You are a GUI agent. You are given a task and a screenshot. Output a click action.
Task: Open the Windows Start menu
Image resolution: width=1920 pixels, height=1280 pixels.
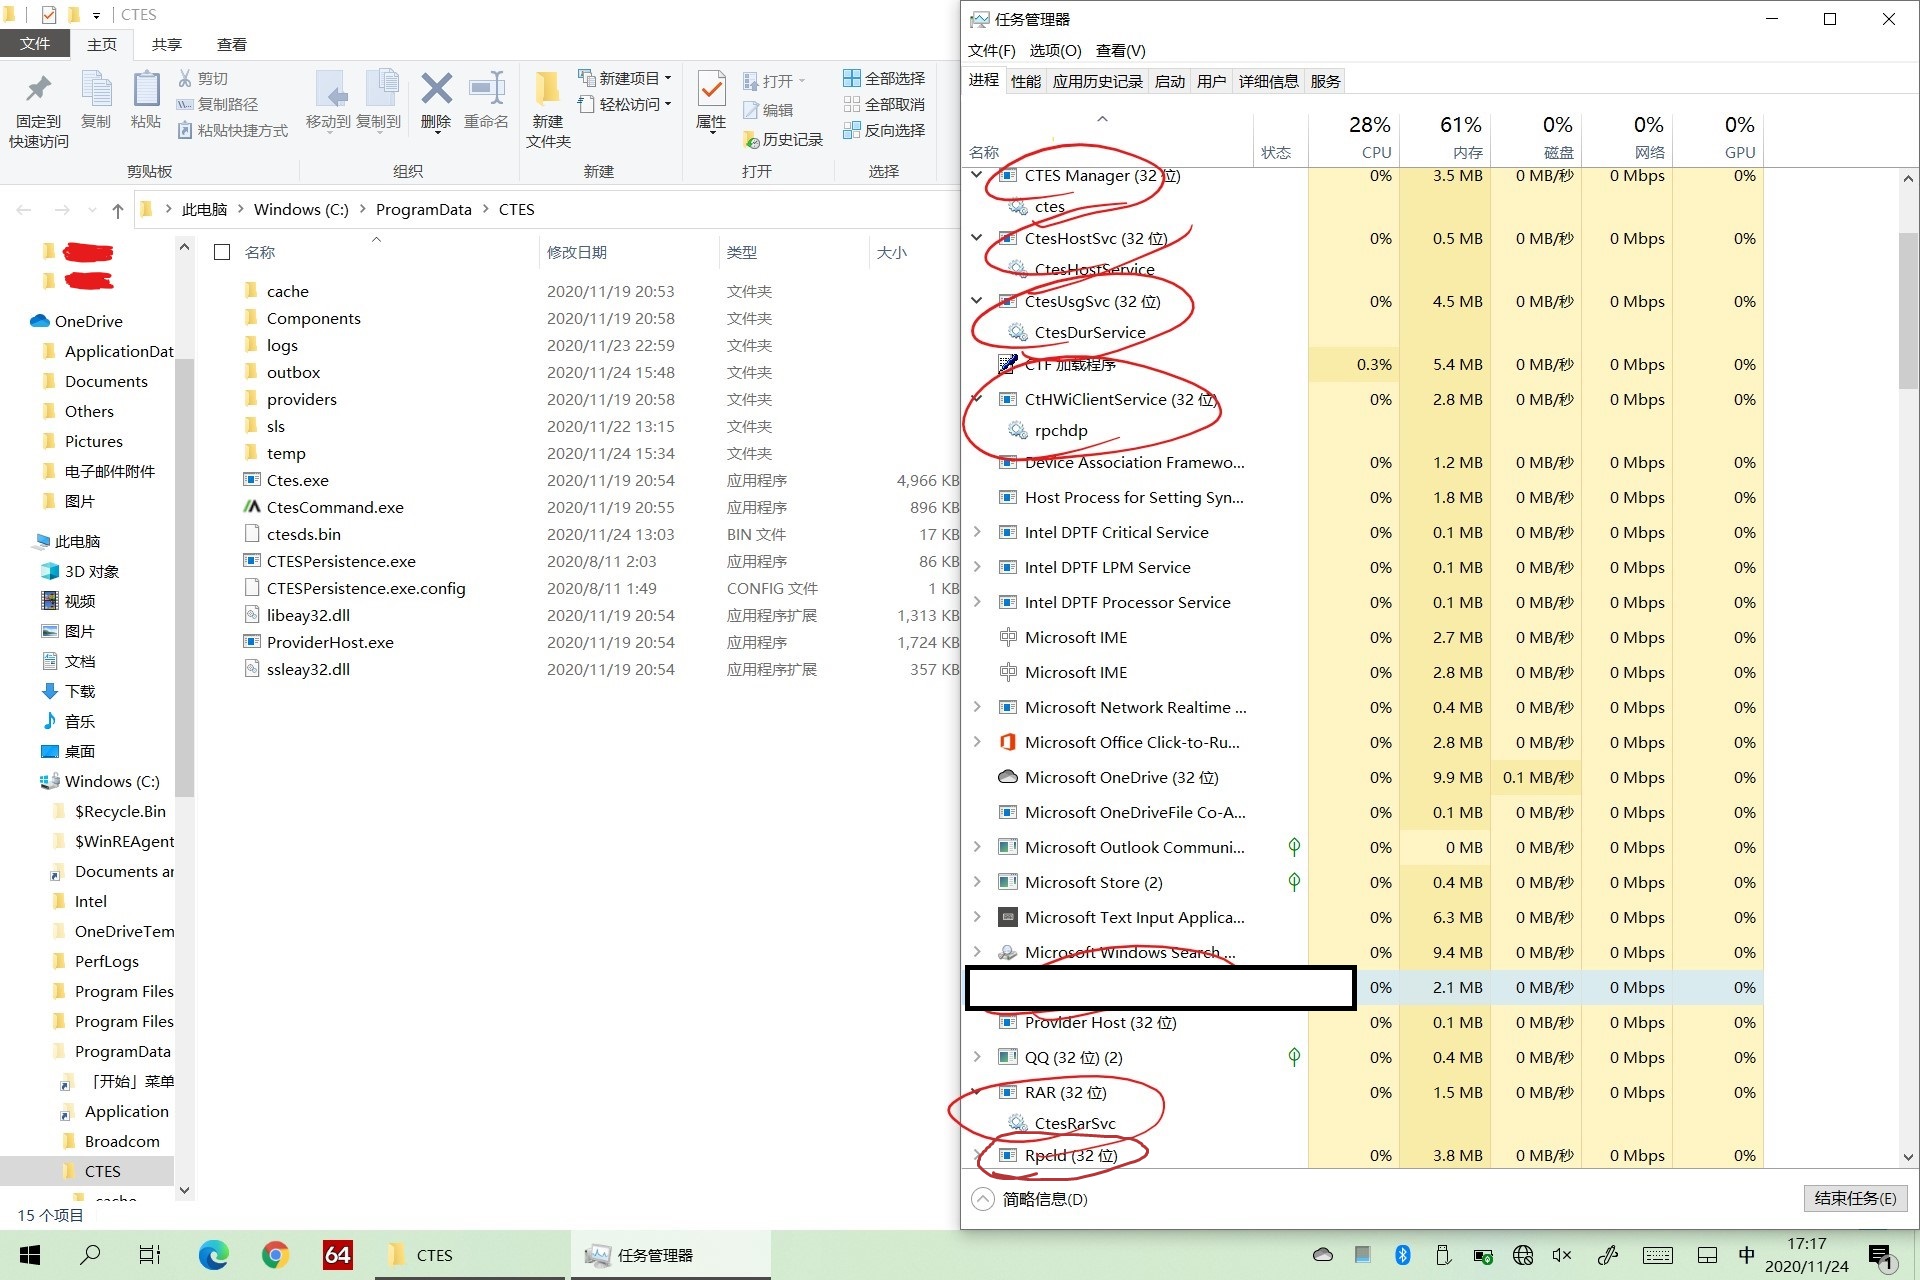point(30,1255)
